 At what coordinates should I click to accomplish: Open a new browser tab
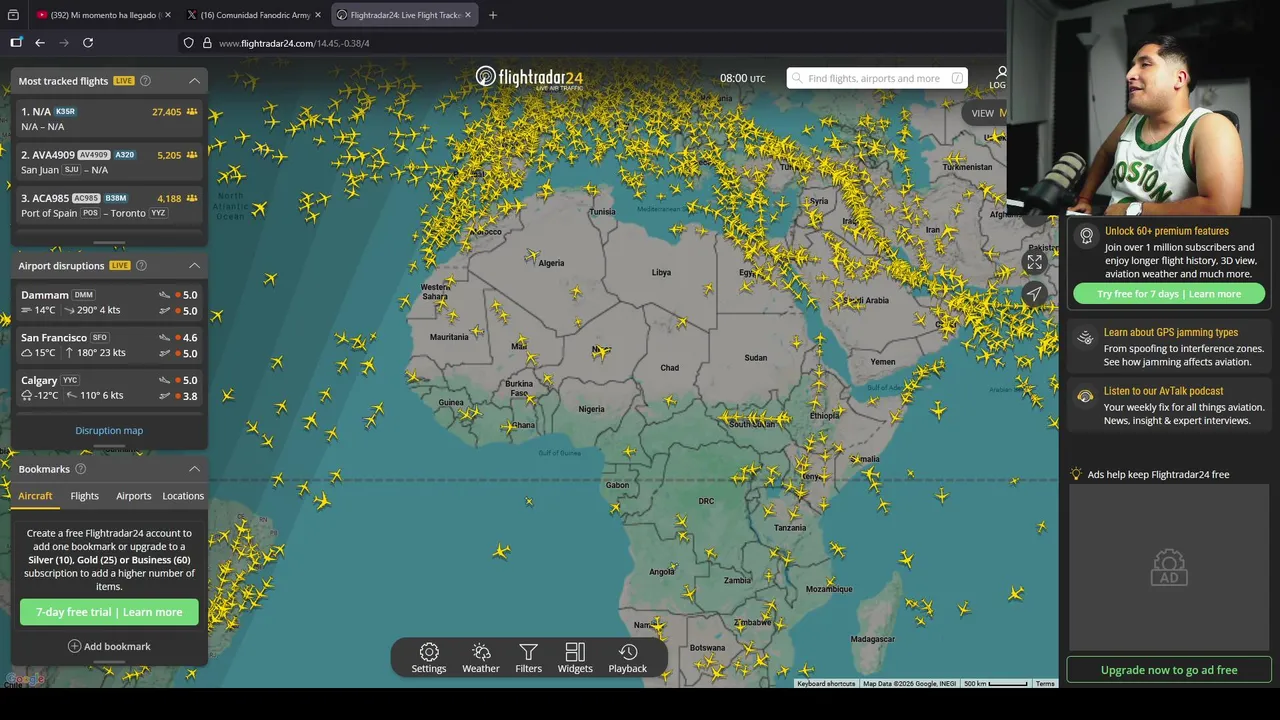(493, 15)
